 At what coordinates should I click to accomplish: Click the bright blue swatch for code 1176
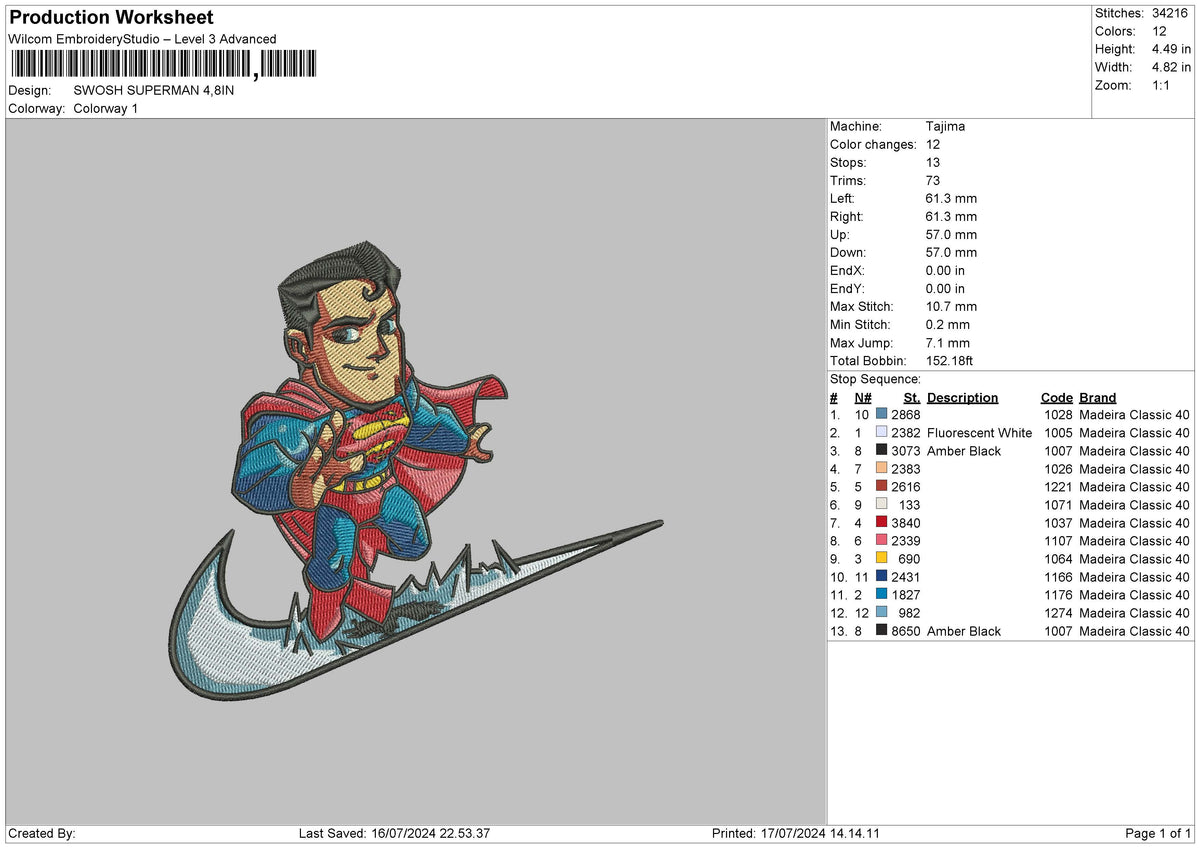tap(881, 595)
